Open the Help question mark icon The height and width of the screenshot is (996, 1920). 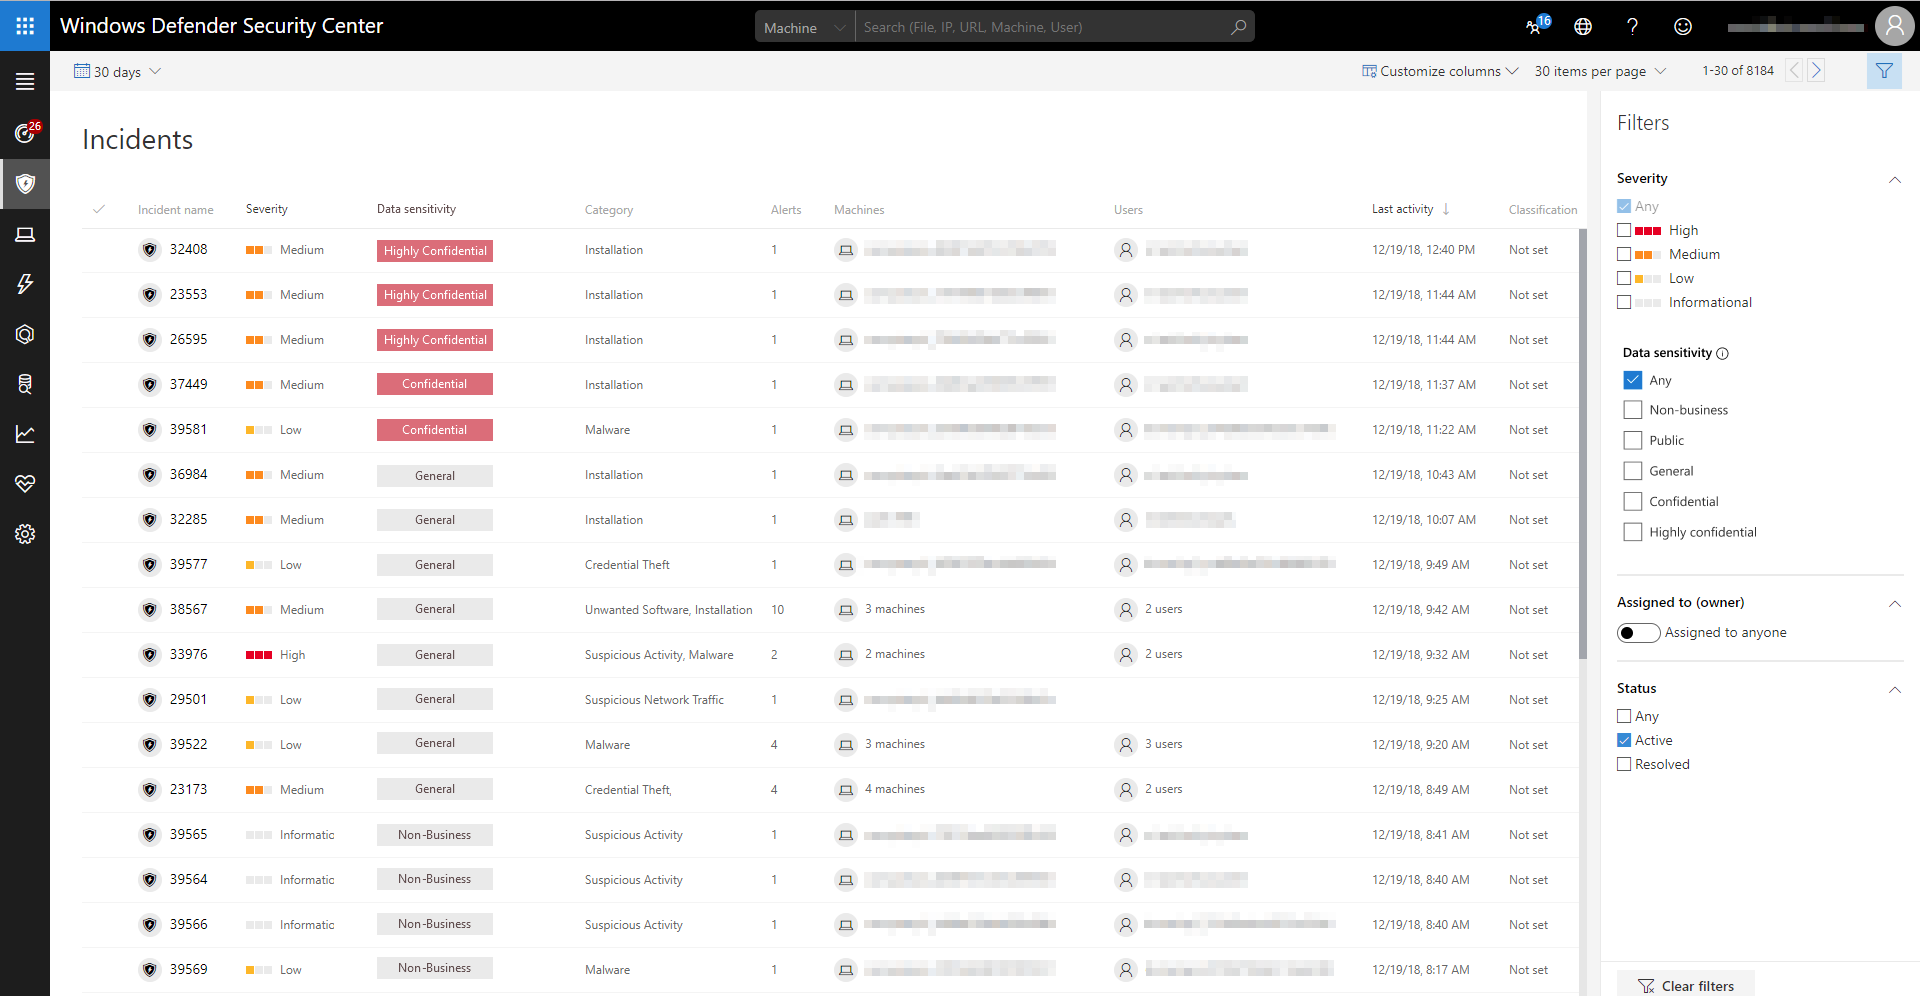click(x=1633, y=26)
